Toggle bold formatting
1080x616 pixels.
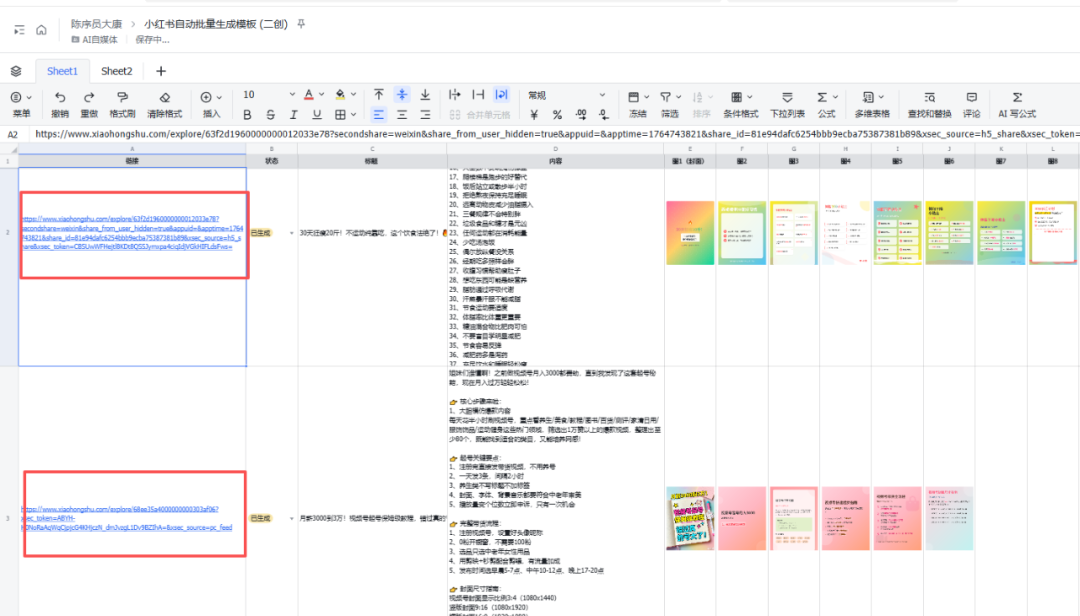[247, 114]
